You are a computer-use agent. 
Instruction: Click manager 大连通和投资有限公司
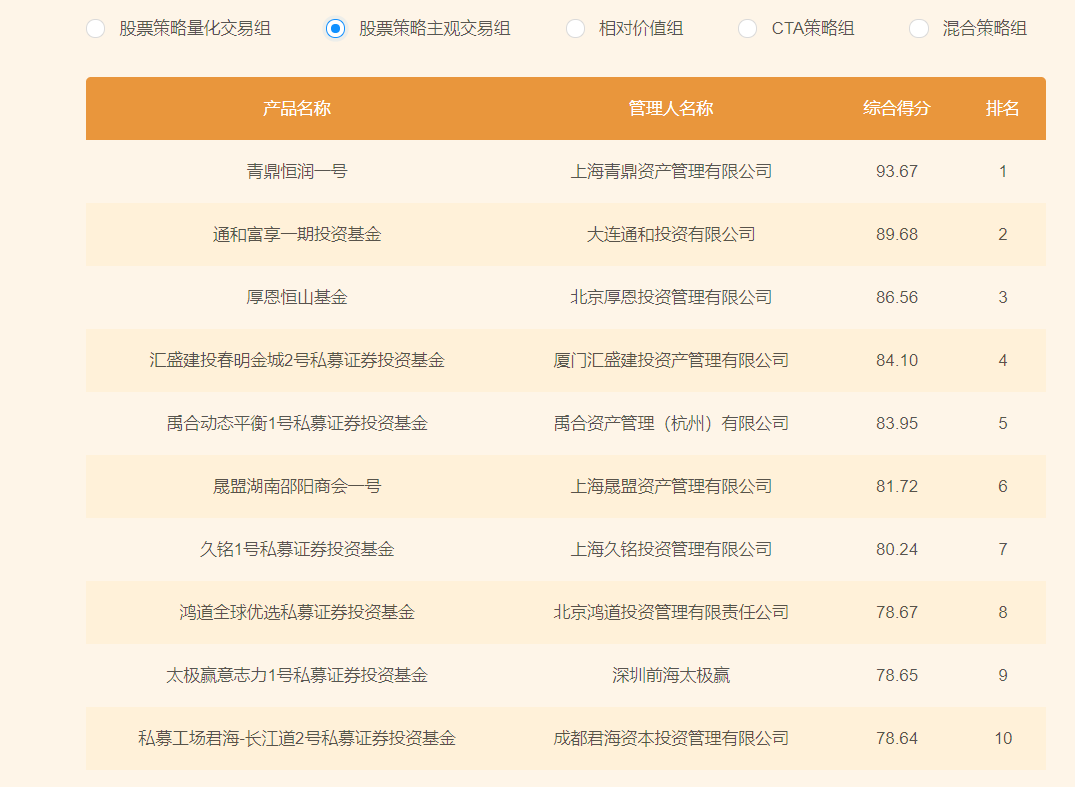click(671, 234)
